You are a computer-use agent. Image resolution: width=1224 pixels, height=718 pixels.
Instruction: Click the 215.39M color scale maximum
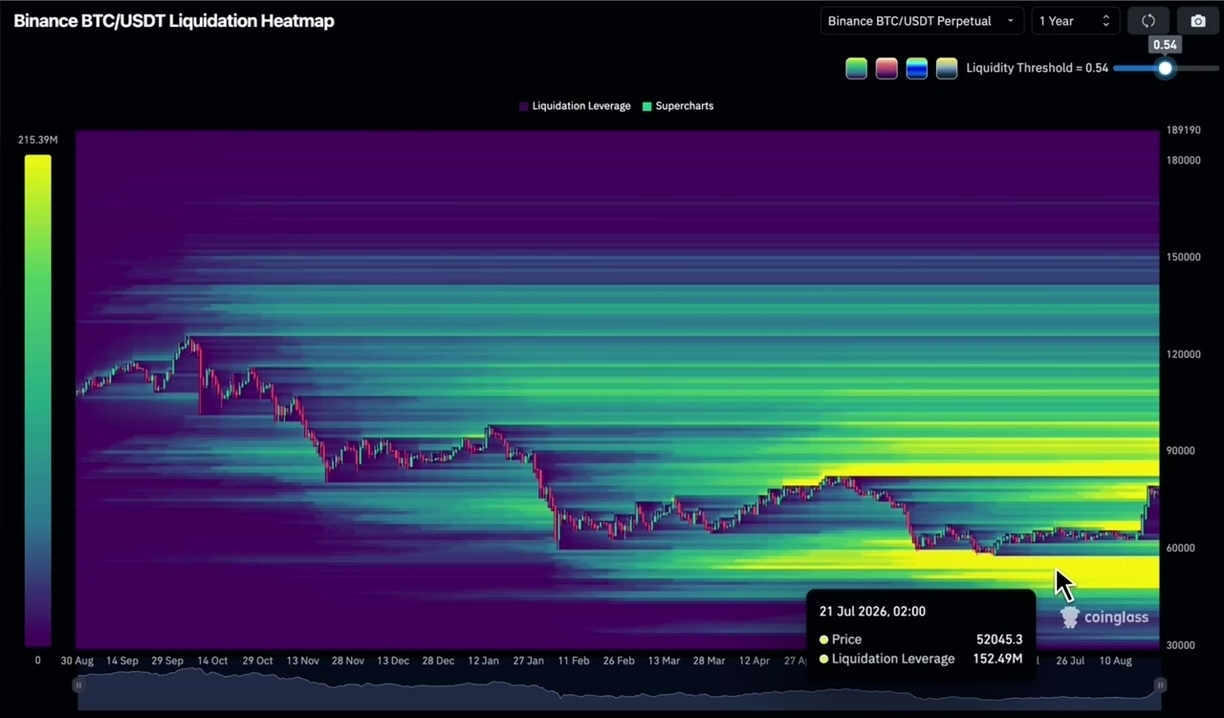pos(38,140)
